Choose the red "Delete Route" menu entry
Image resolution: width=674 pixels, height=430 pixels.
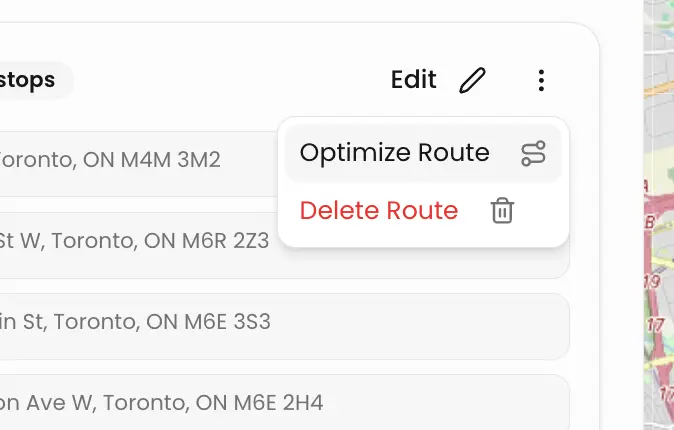coord(379,211)
